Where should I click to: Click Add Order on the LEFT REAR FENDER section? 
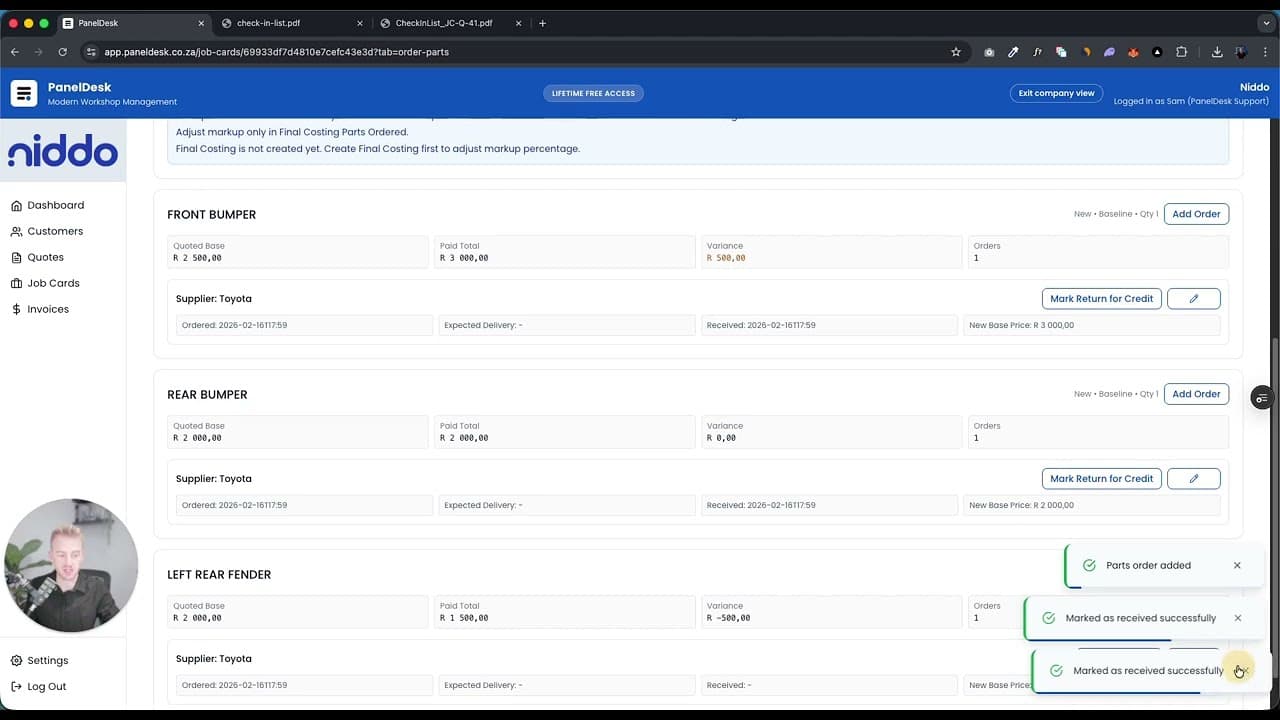pyautogui.click(x=1196, y=574)
